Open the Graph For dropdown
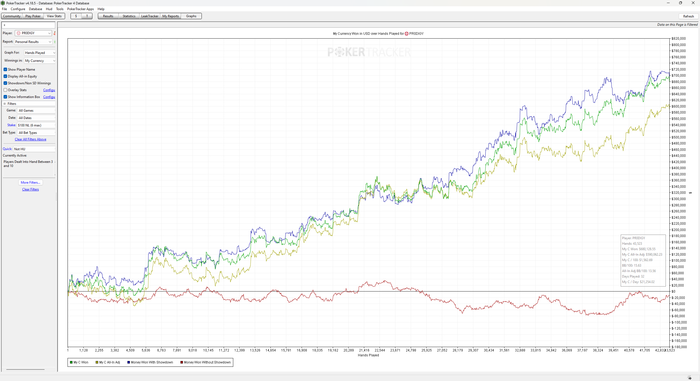The height and width of the screenshot is (381, 700). [39, 53]
